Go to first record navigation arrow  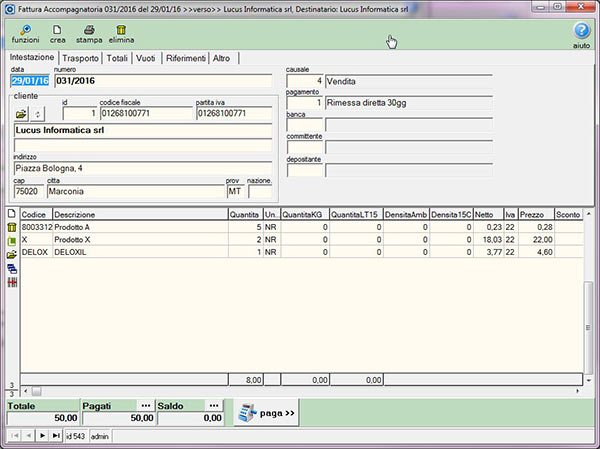coord(14,436)
